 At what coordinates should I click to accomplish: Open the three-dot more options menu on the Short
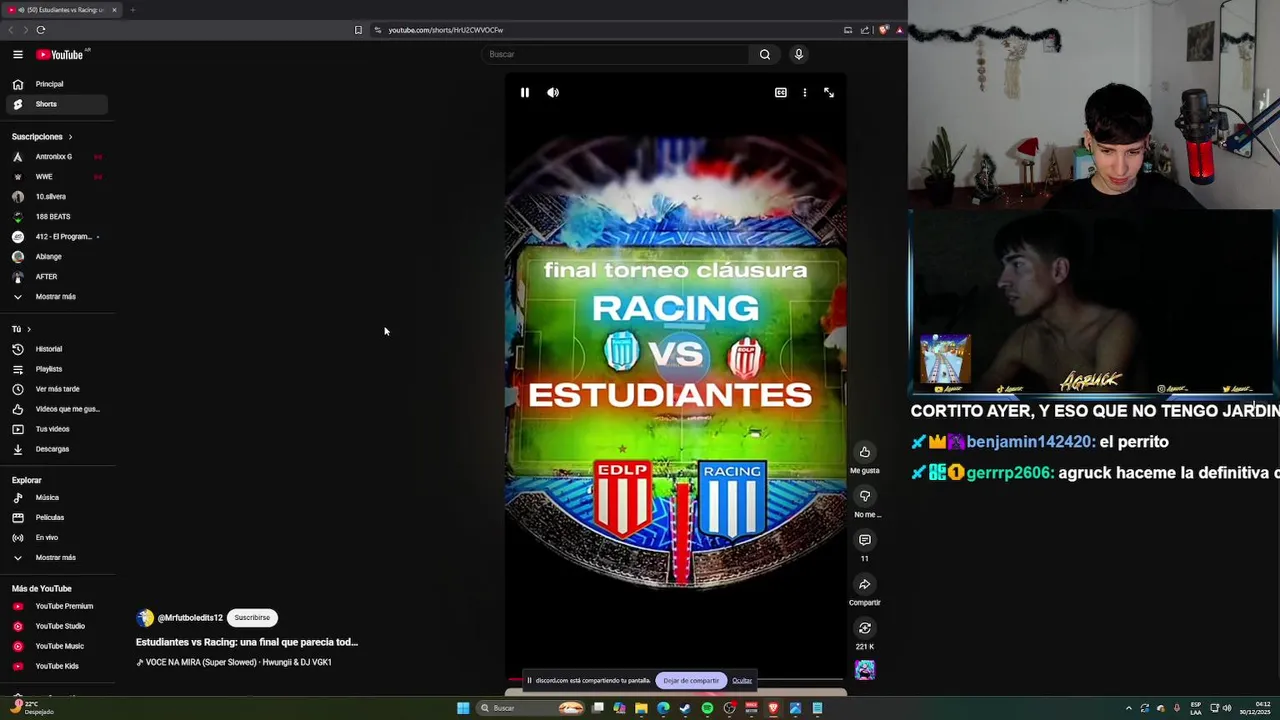pyautogui.click(x=805, y=92)
